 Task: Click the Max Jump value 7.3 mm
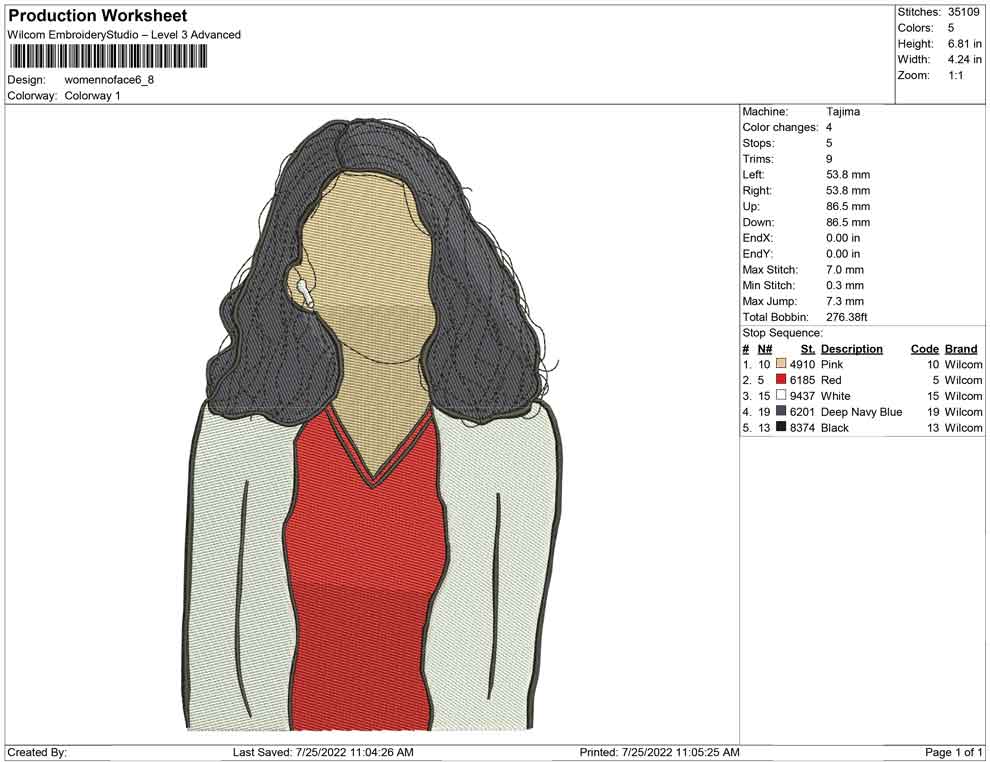tap(845, 301)
